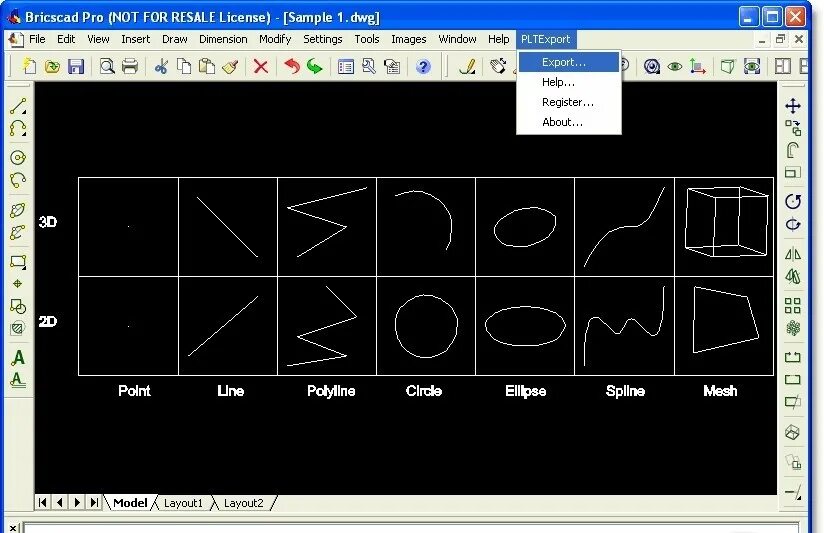Restore the inner document window
Viewport: 824px width, 533px height.
pyautogui.click(x=780, y=39)
